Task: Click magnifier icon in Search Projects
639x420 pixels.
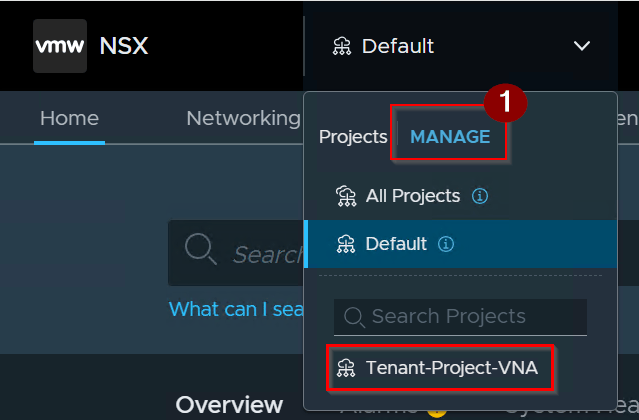Action: pos(354,317)
